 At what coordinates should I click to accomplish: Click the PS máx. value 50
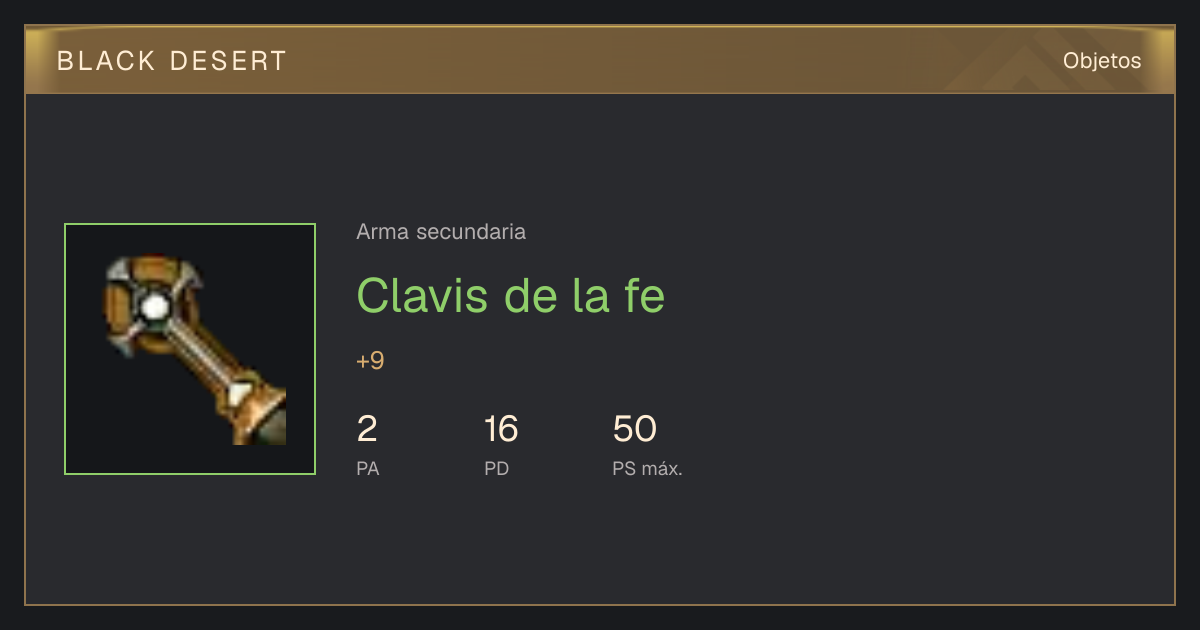635,429
